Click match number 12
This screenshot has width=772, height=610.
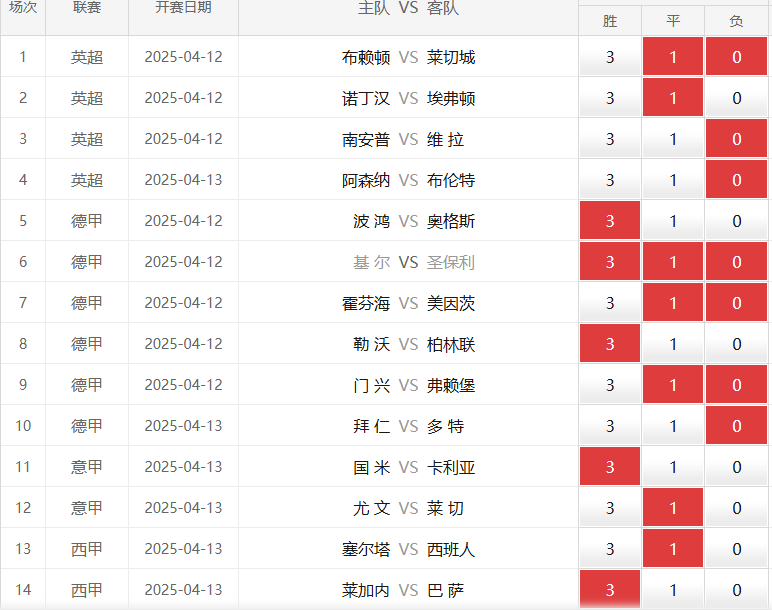point(23,508)
